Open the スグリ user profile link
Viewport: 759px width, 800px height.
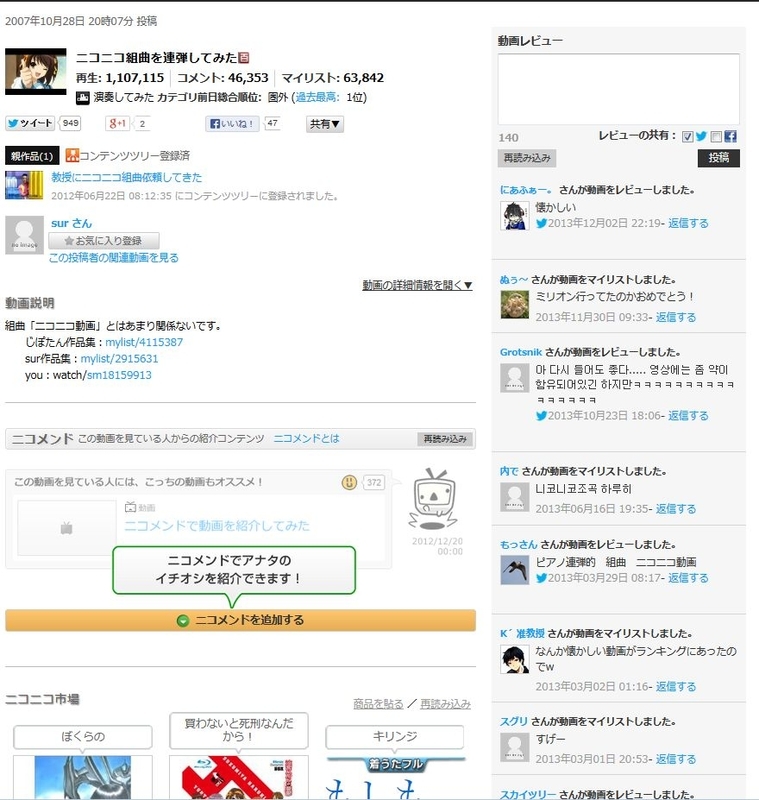(x=514, y=721)
